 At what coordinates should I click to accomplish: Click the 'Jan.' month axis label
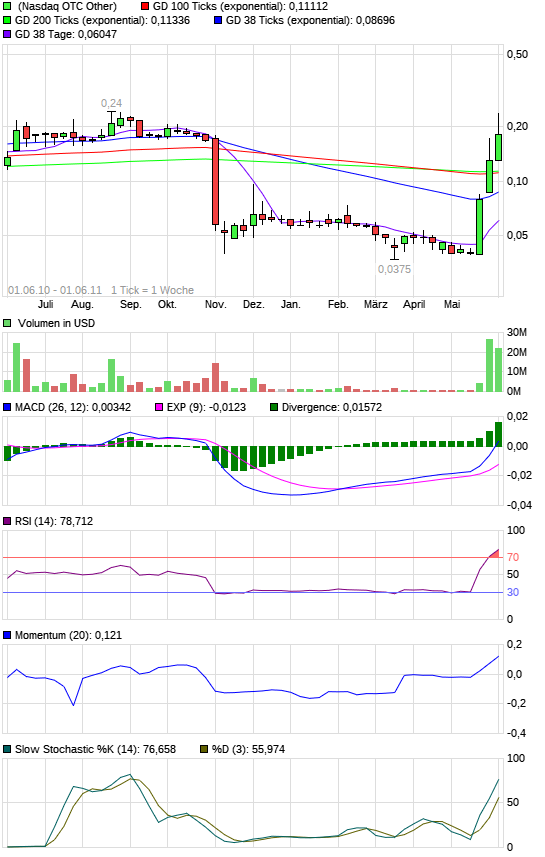pyautogui.click(x=290, y=304)
